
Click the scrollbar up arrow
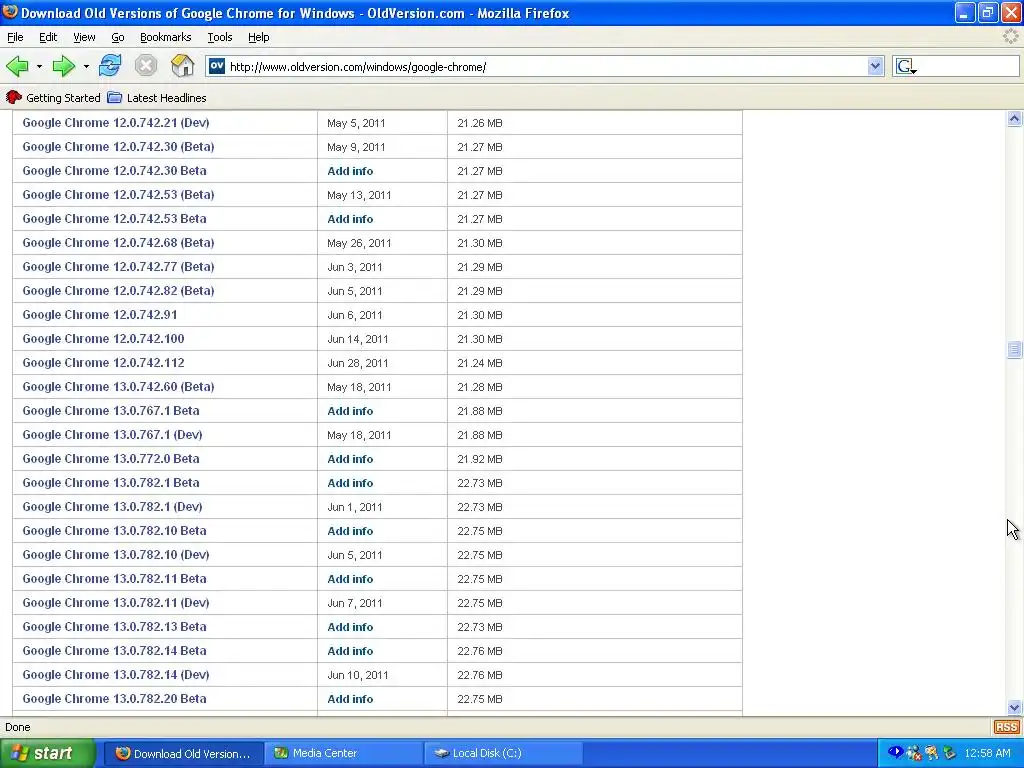click(1014, 118)
